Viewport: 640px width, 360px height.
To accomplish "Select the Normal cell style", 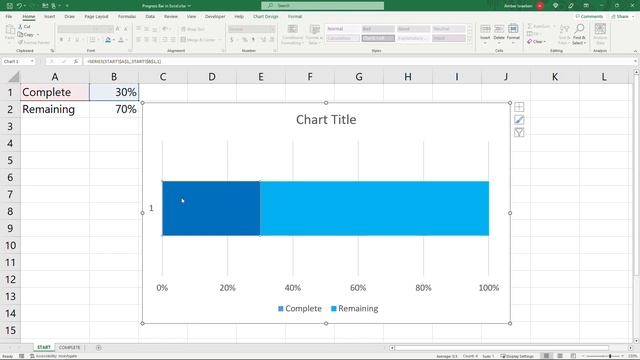I will click(x=342, y=29).
